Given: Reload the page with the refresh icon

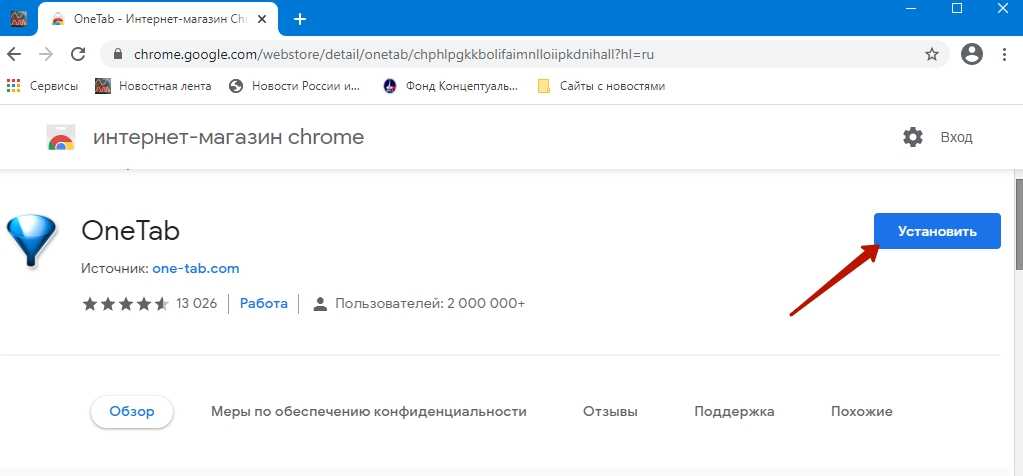Looking at the screenshot, I should click(77, 54).
